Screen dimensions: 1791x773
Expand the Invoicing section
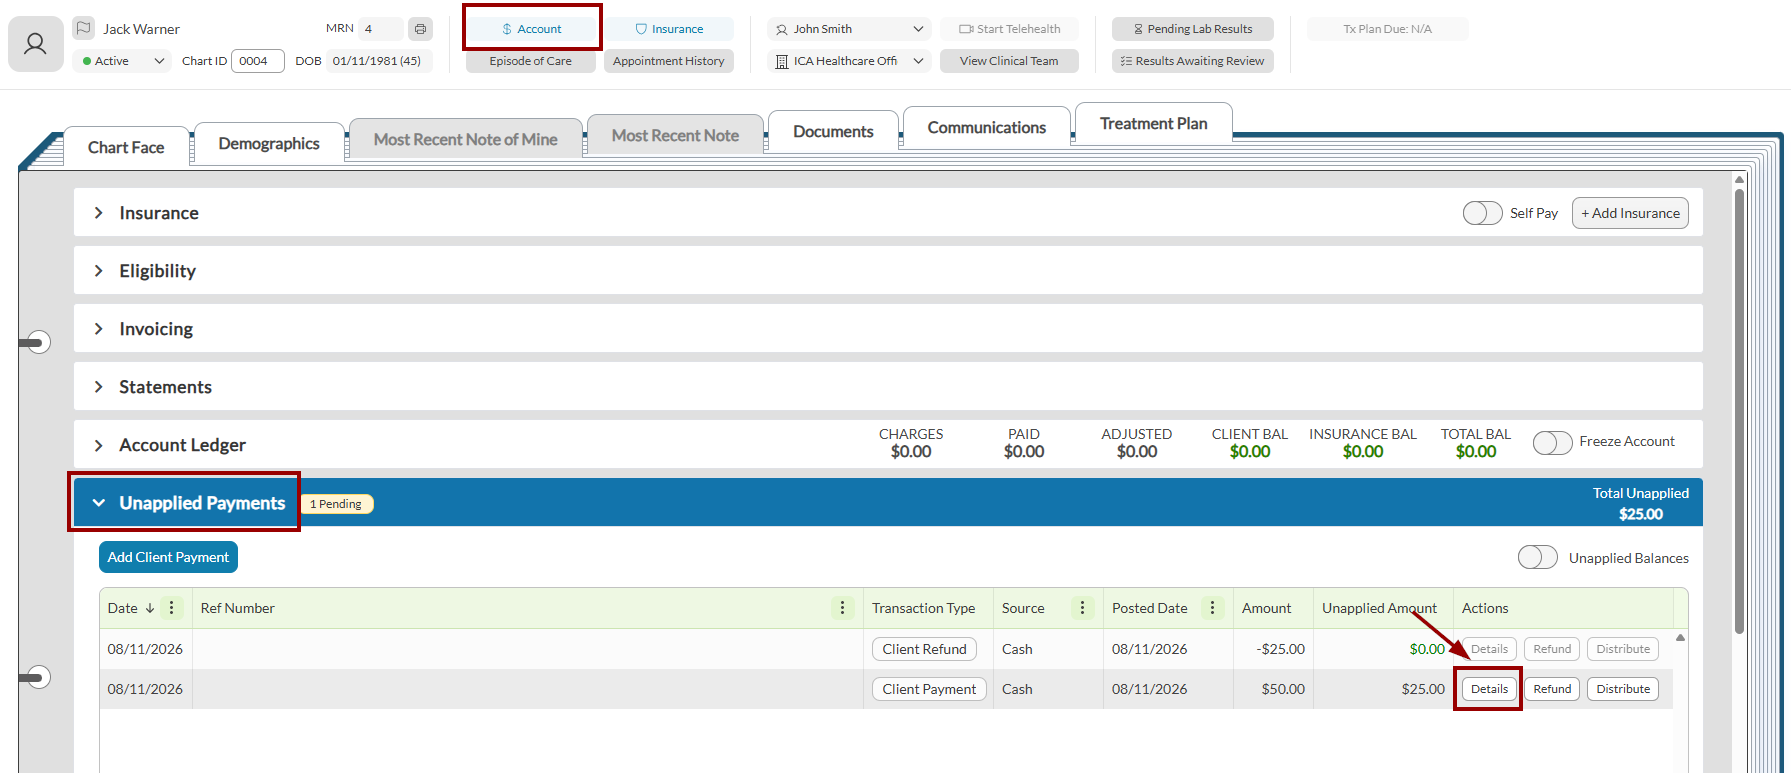(98, 329)
